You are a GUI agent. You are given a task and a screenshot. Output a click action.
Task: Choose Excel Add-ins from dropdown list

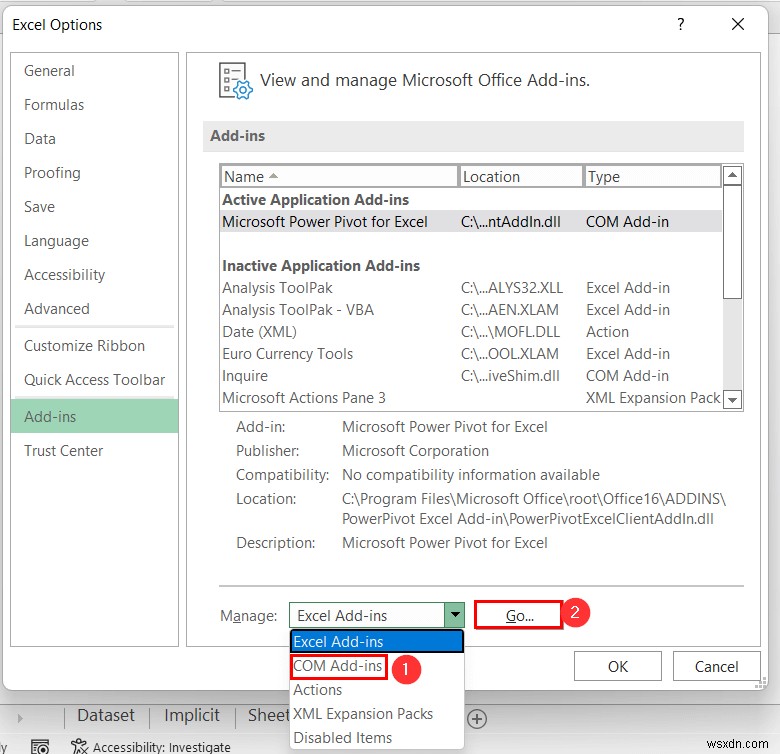377,642
